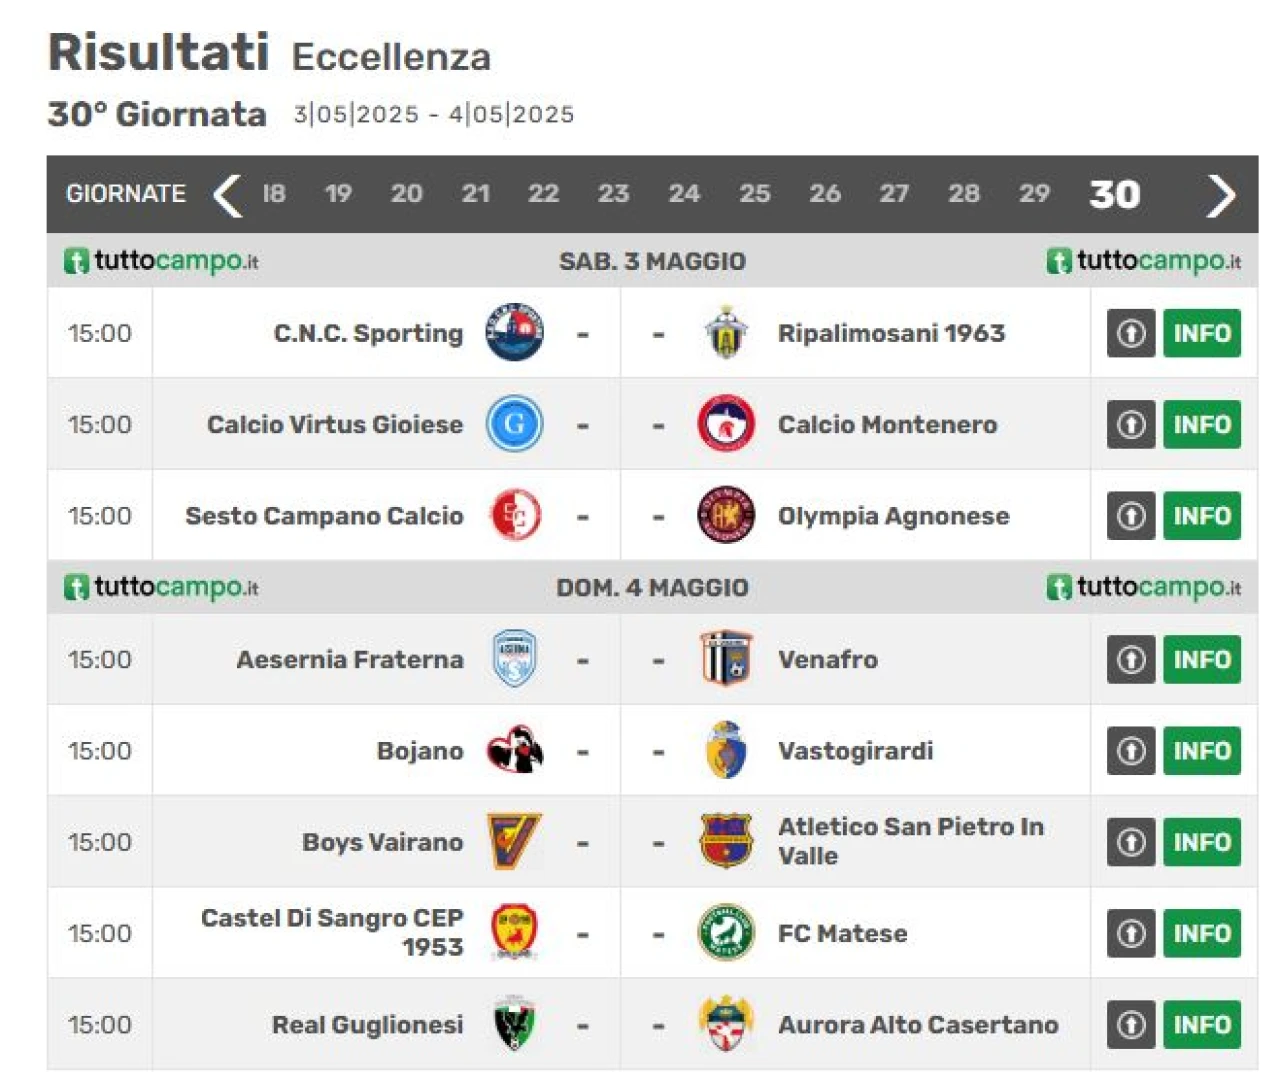Click the C.N.C. Sporting team crest

515,333
